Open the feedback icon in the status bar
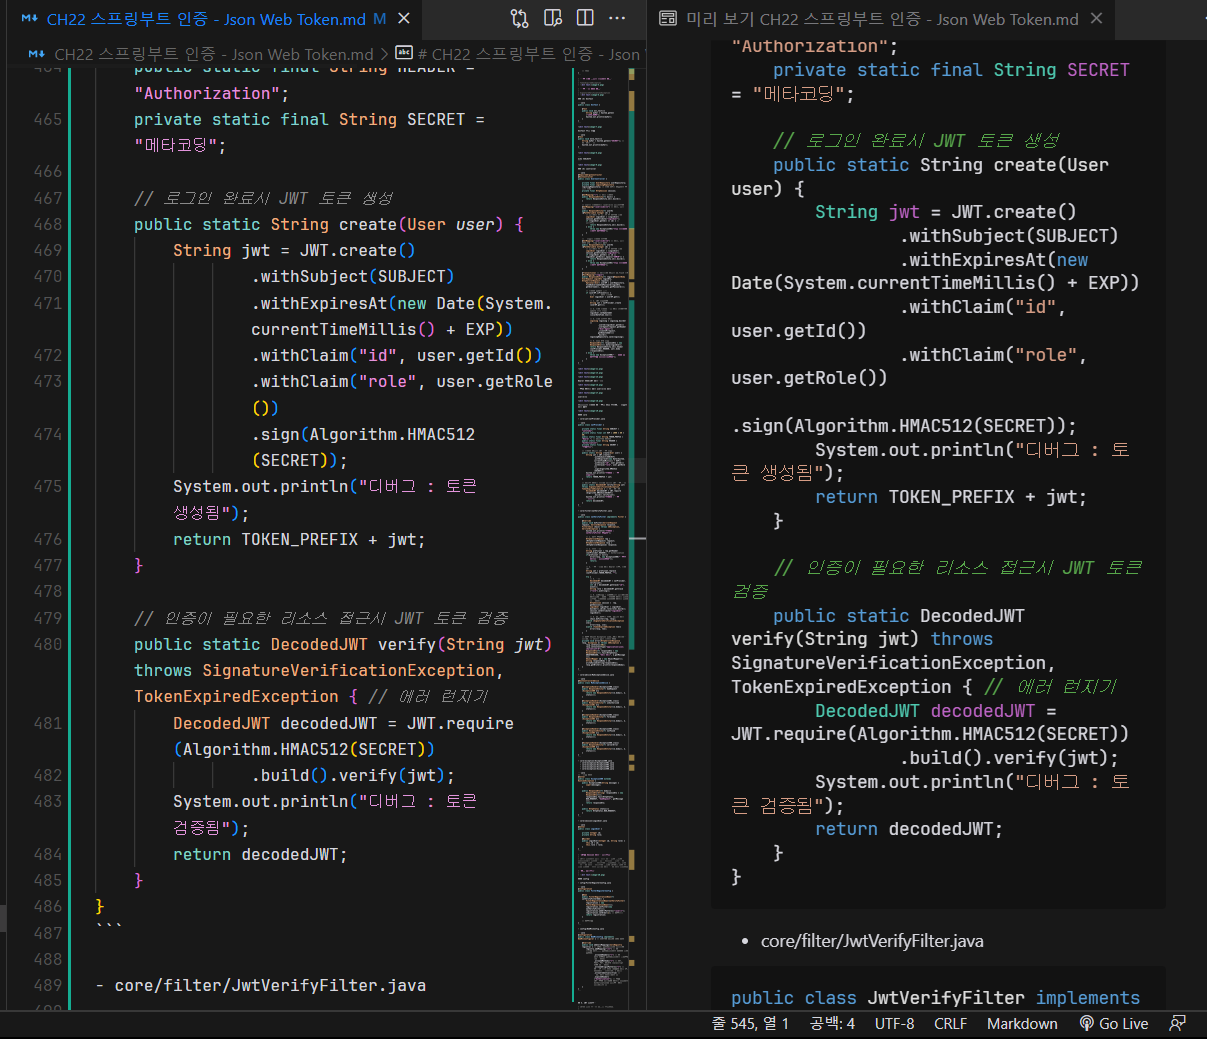 tap(1178, 1023)
